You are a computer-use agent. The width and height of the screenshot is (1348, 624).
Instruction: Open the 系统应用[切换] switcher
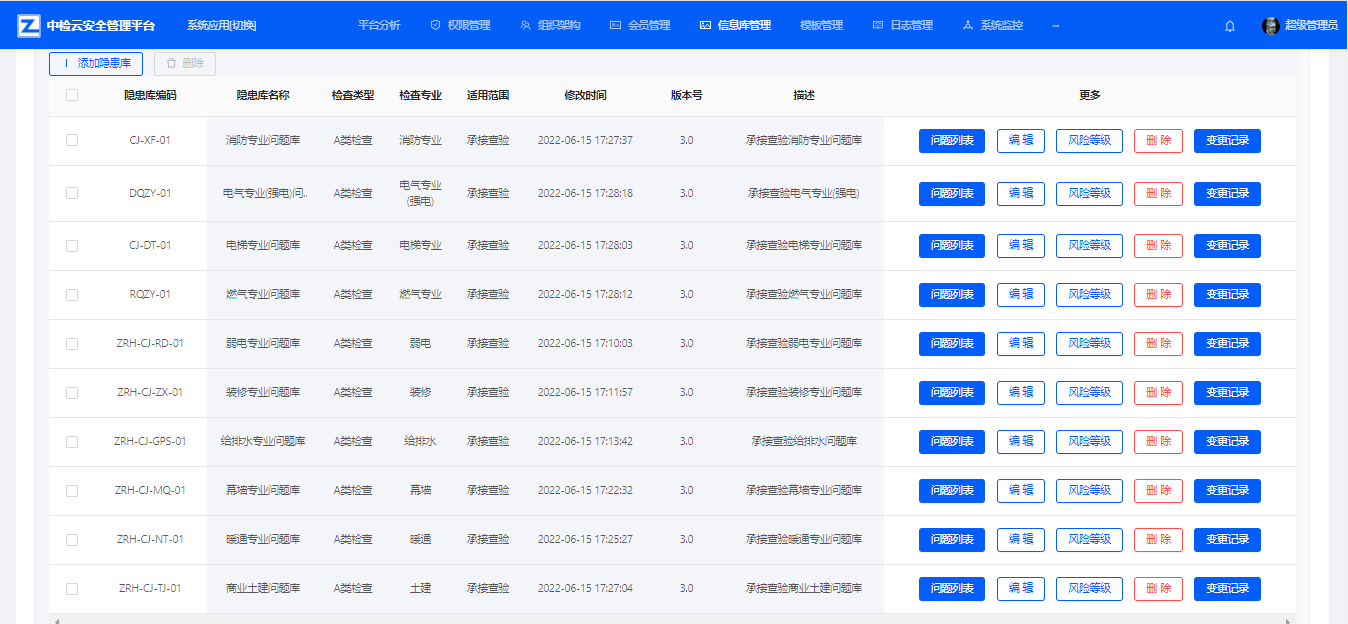[221, 26]
